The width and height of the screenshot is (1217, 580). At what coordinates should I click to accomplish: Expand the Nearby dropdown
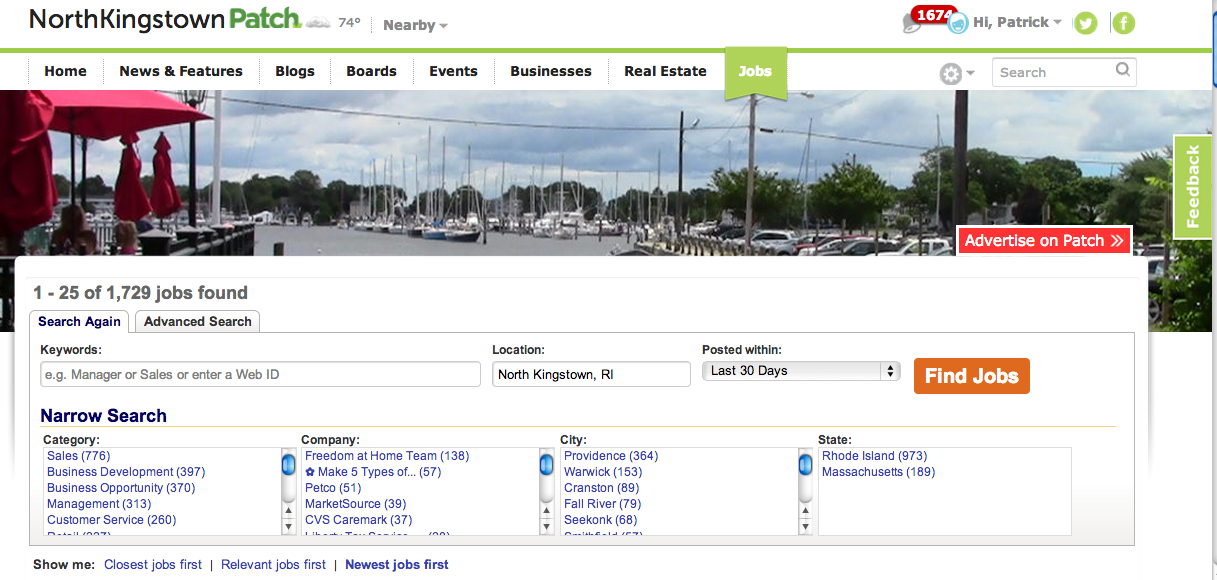[x=415, y=25]
